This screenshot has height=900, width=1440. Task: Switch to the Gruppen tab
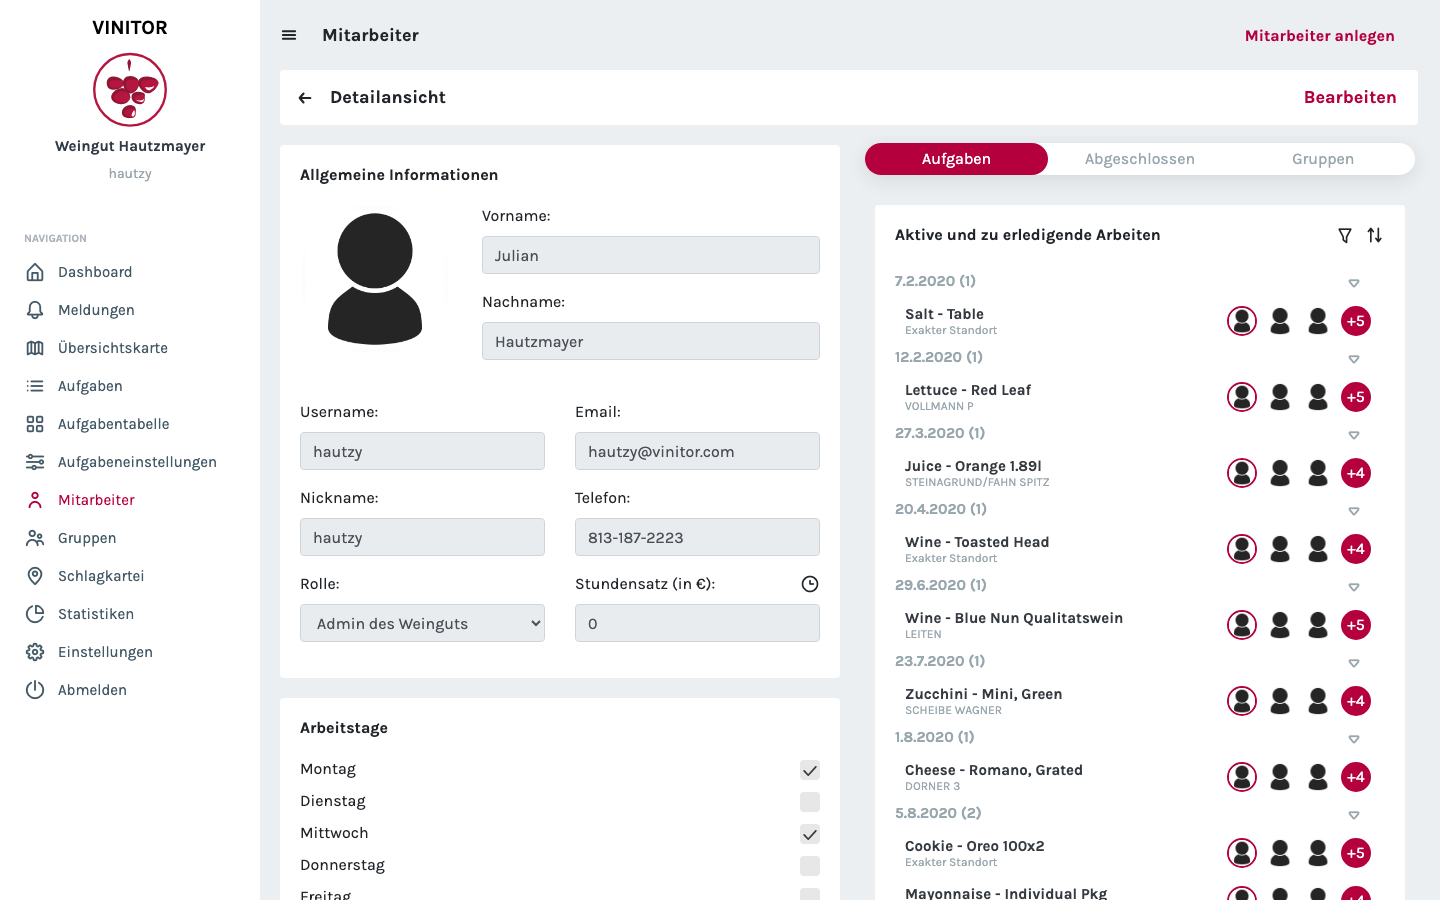tap(1323, 159)
